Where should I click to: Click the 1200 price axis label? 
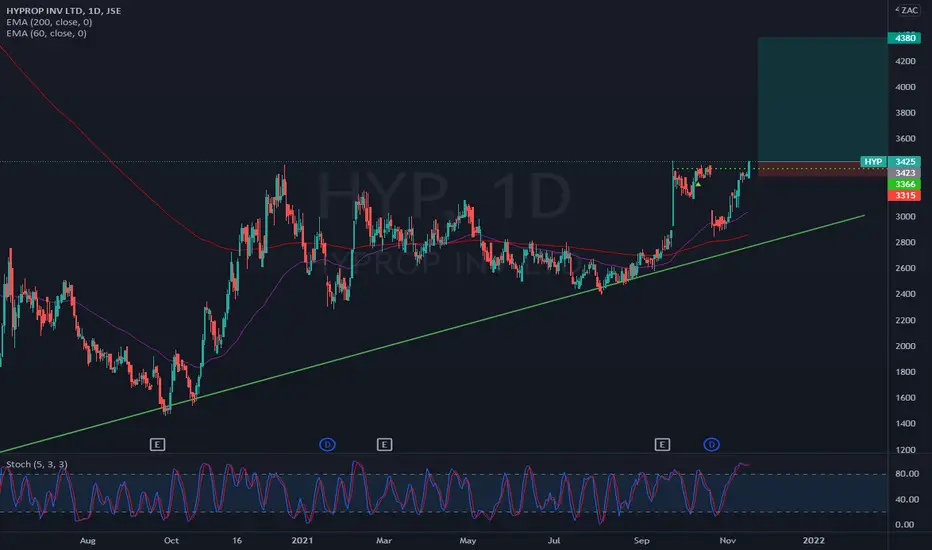(x=905, y=450)
